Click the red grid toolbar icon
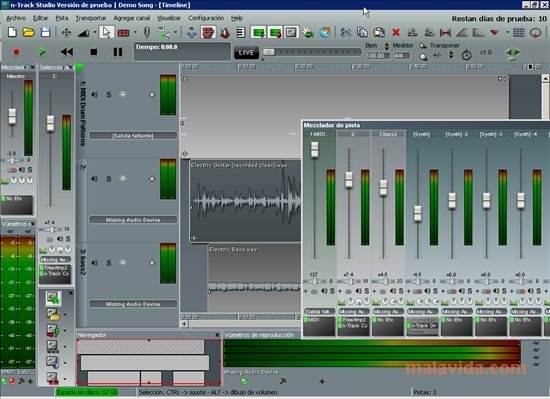Screen dimensions: 550x399 coord(123,33)
